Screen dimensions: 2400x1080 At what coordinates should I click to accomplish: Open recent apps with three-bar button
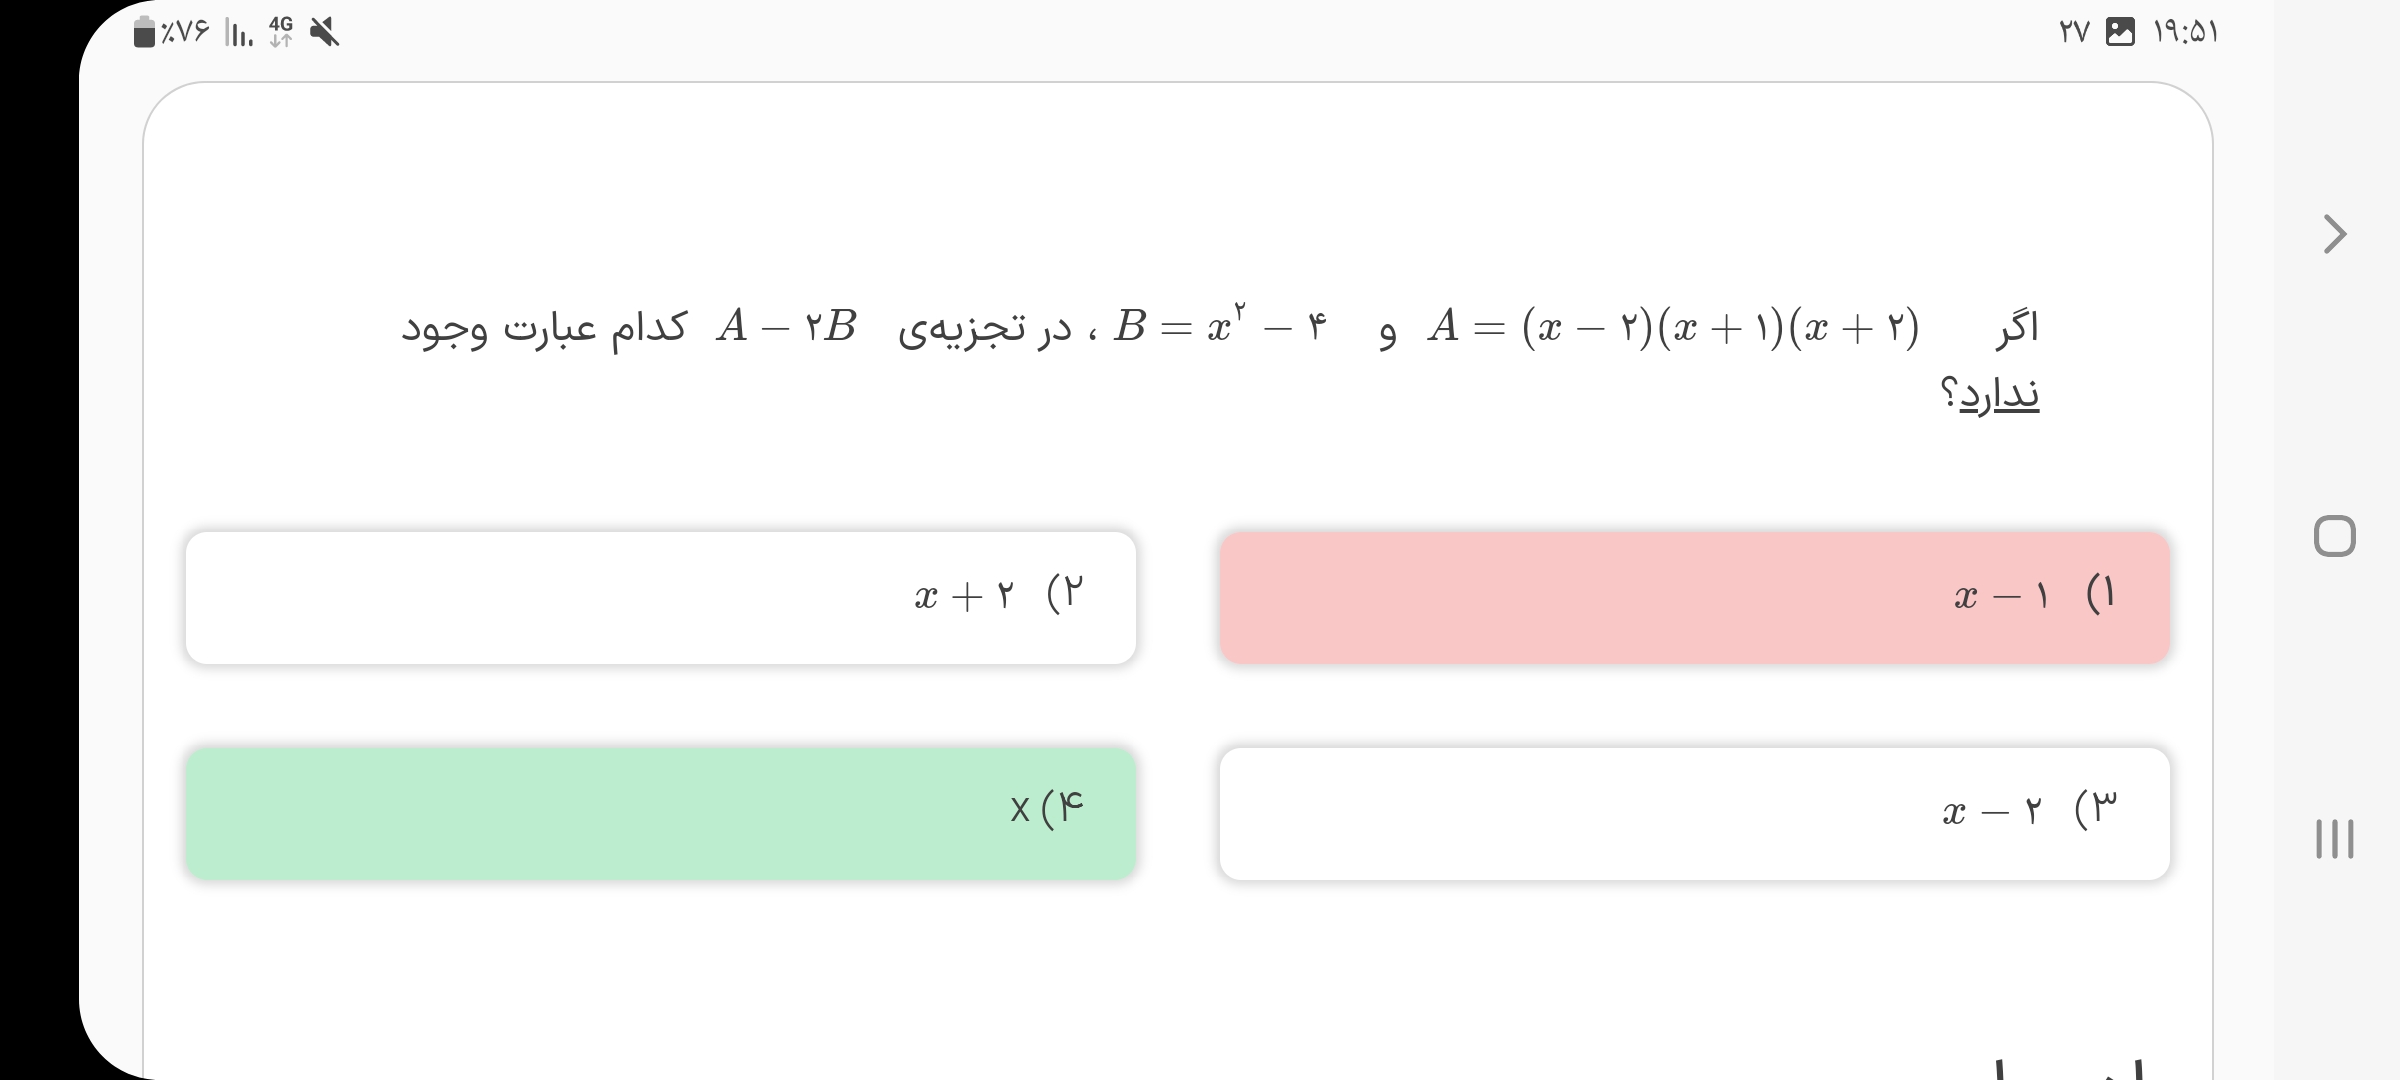pos(2334,839)
